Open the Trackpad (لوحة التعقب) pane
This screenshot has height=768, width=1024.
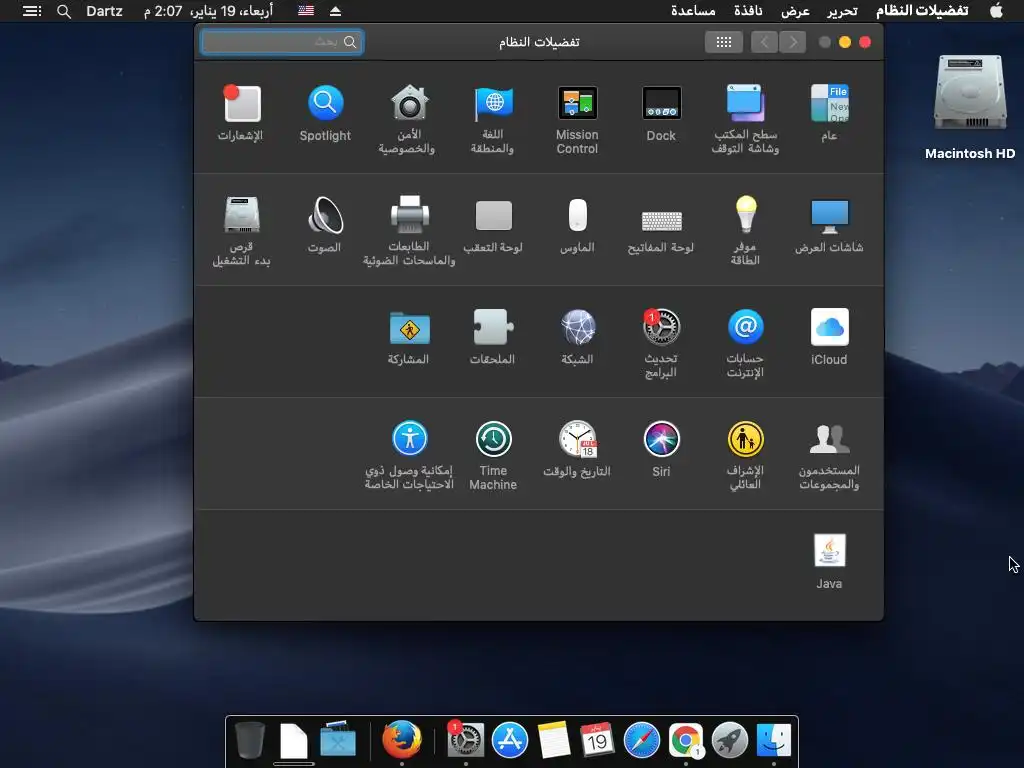click(493, 224)
